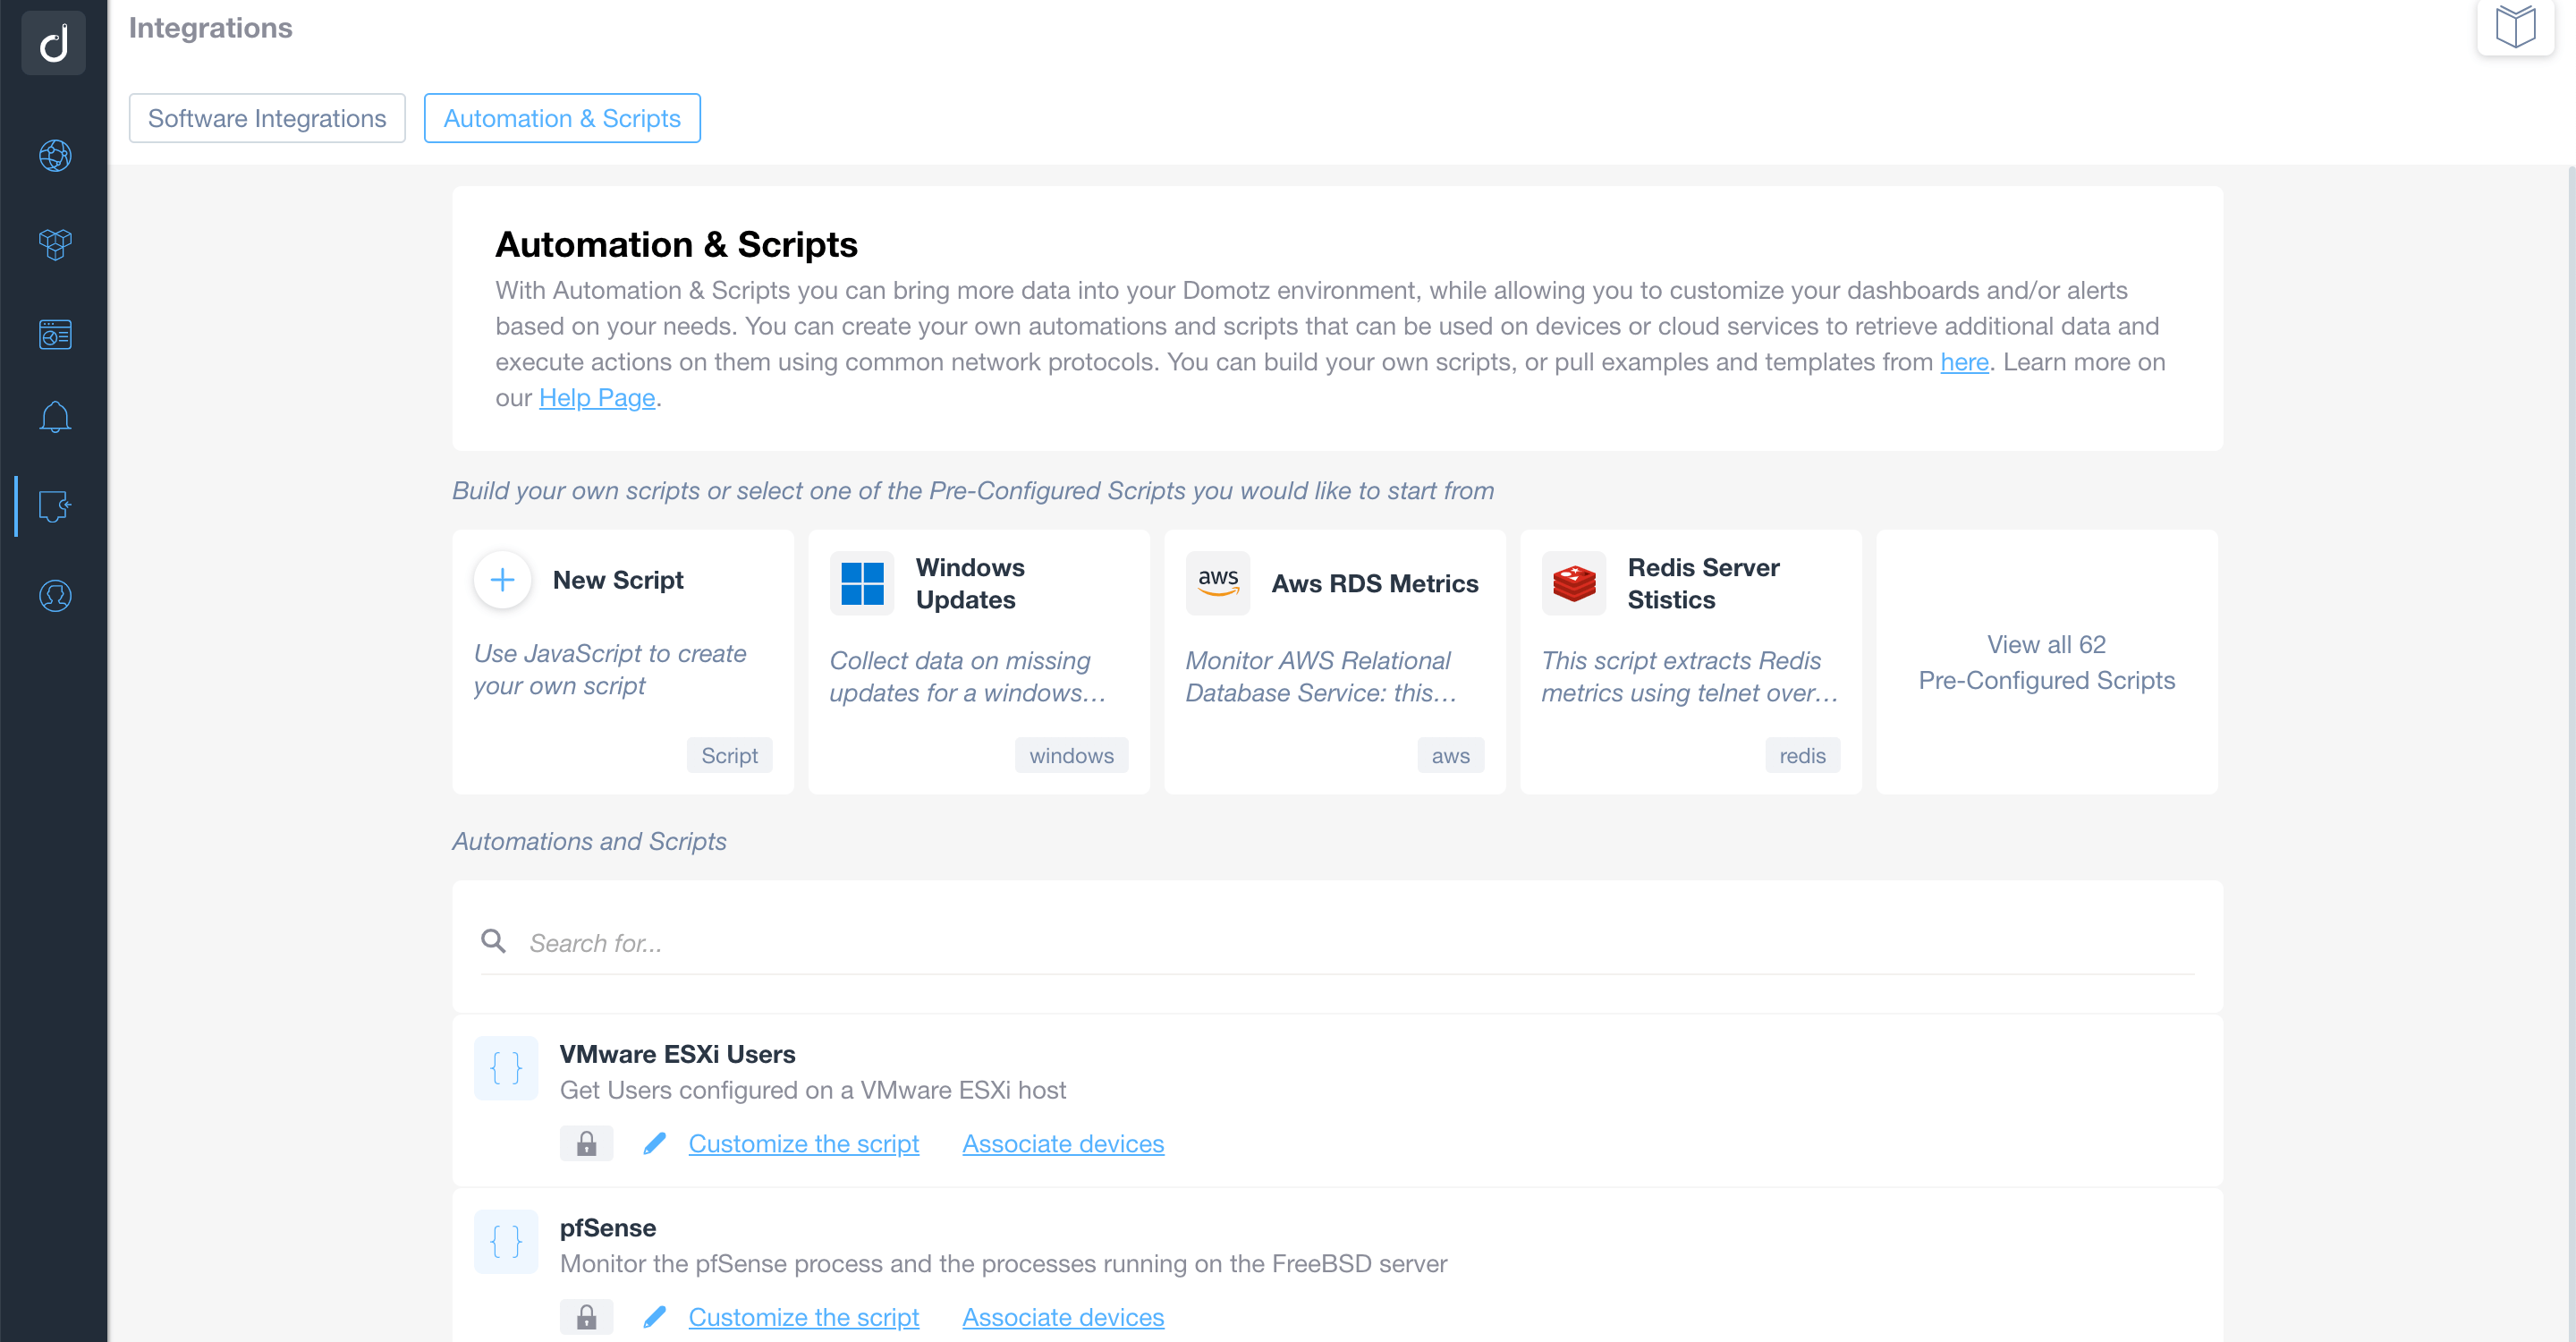Click Associate devices for pfSense script
Viewport: 2576px width, 1342px height.
click(1063, 1315)
